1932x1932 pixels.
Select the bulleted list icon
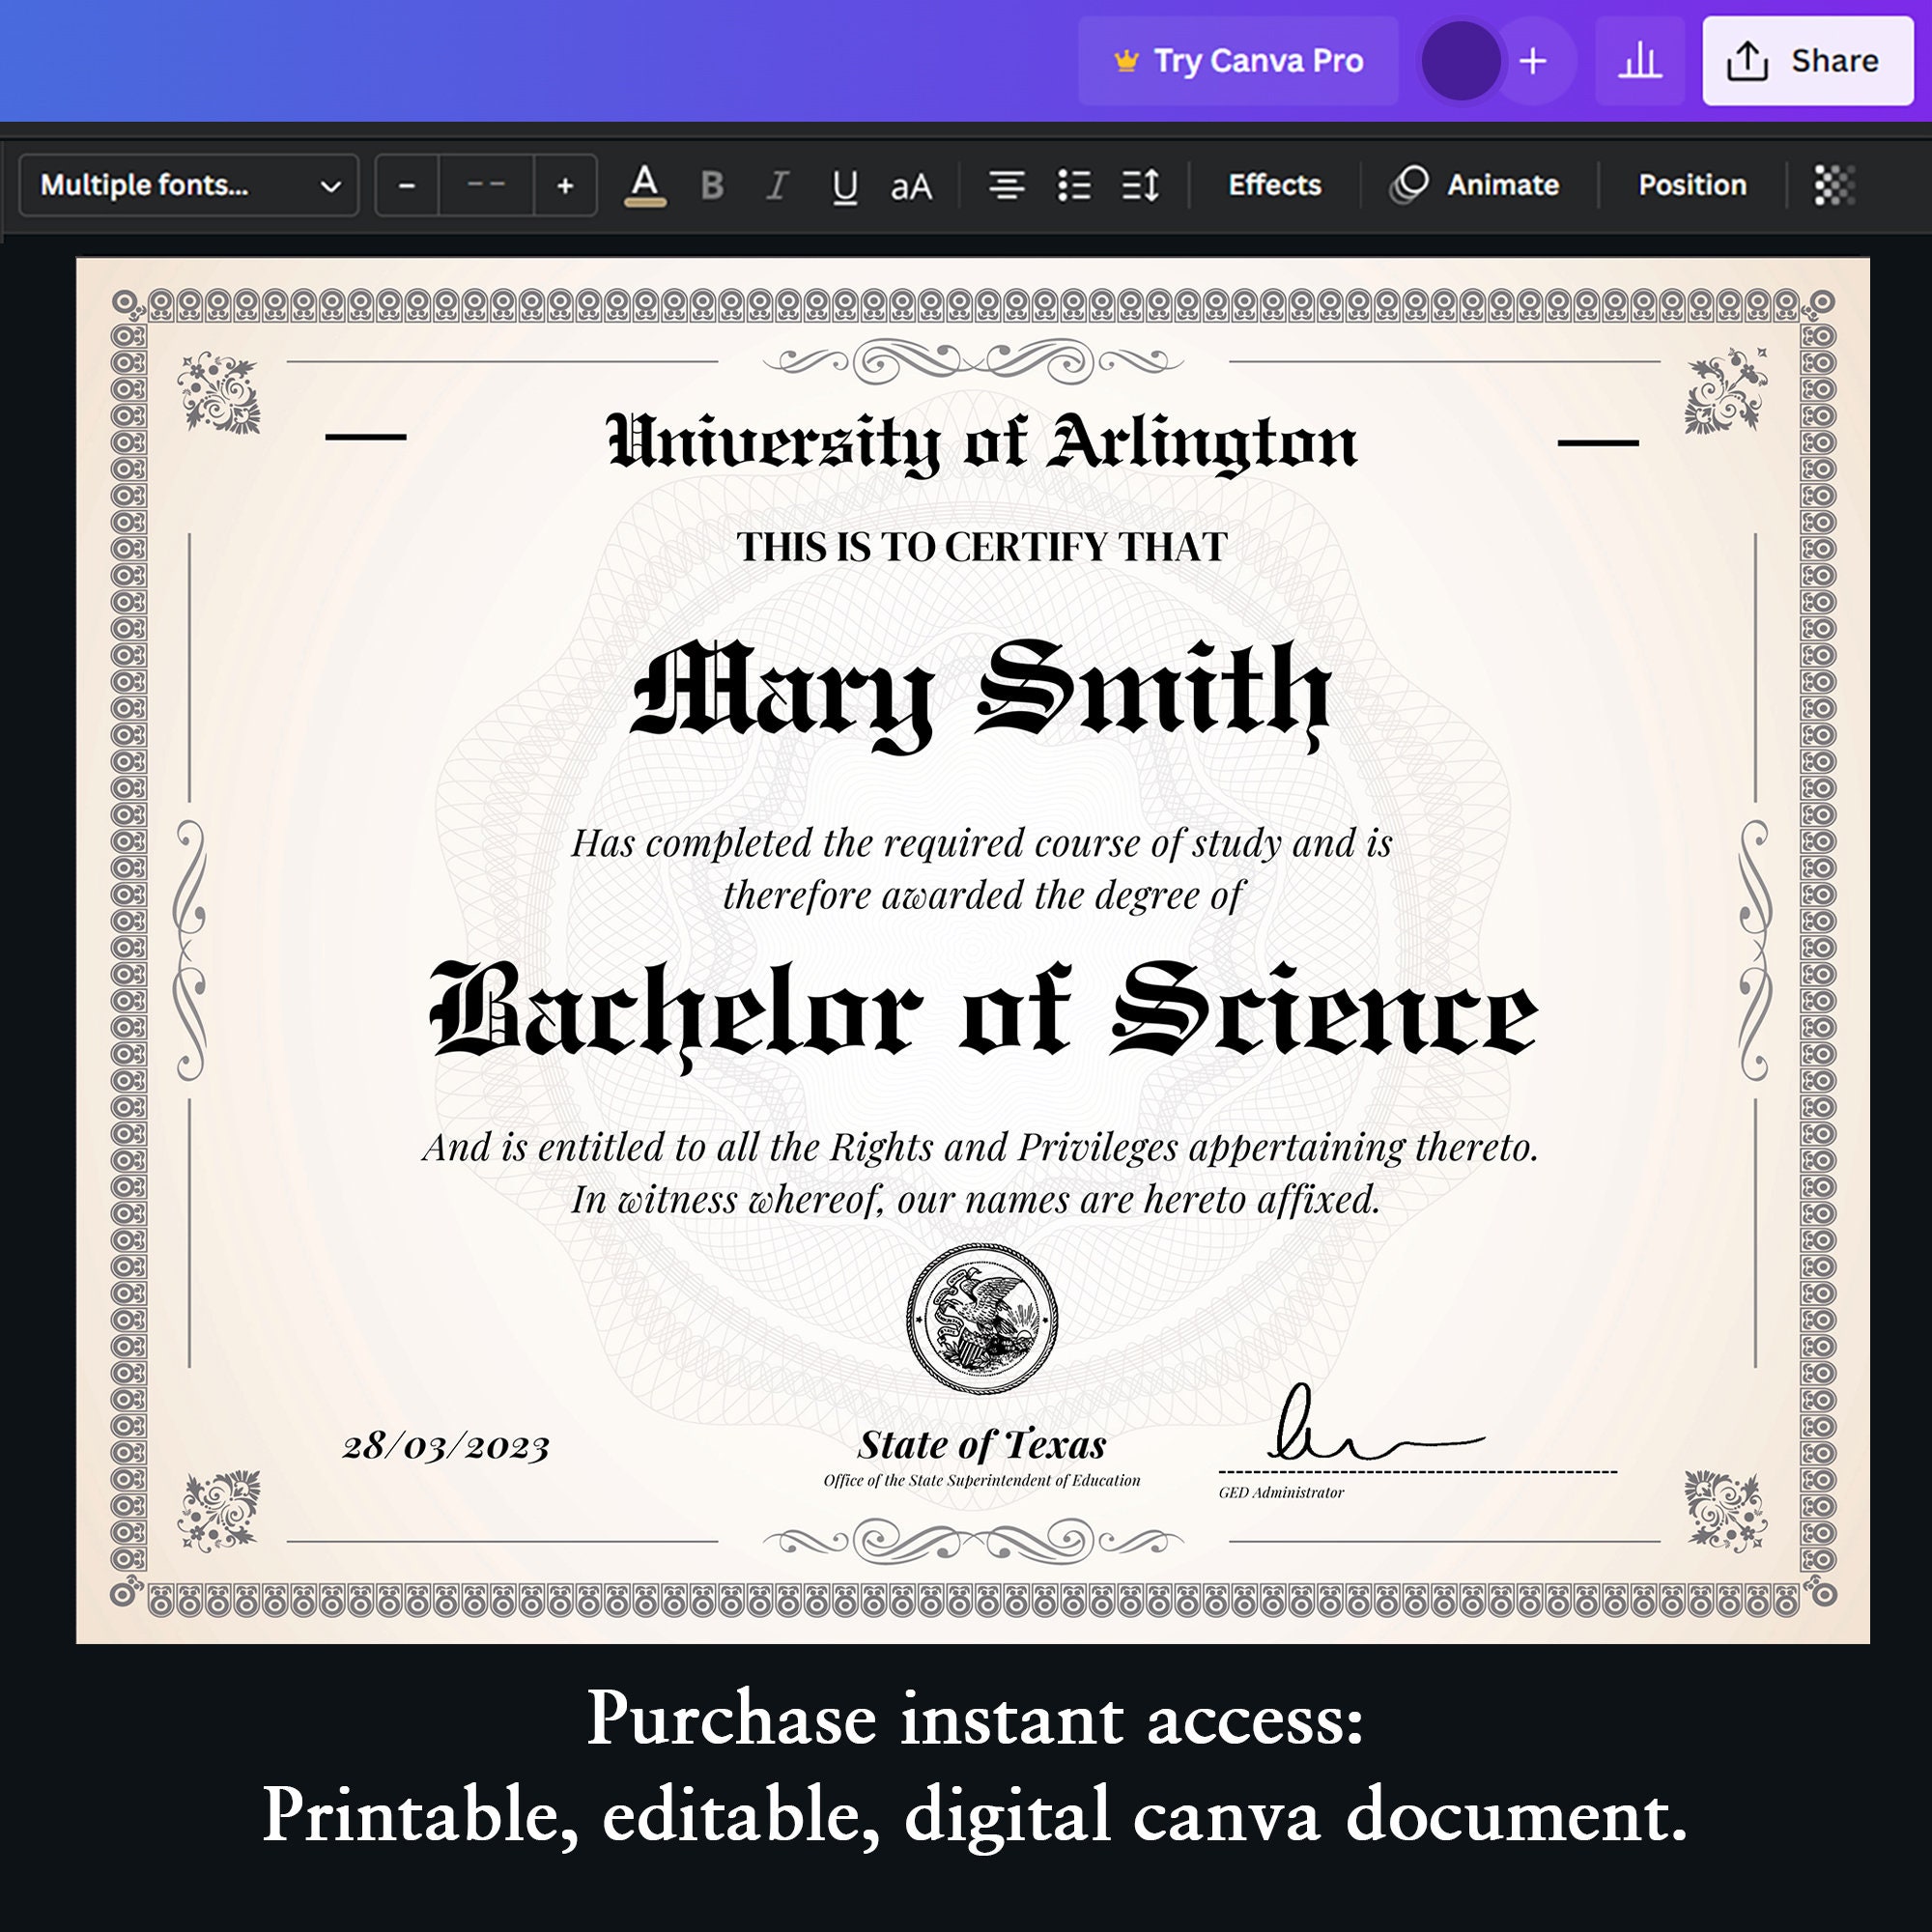[x=1073, y=185]
